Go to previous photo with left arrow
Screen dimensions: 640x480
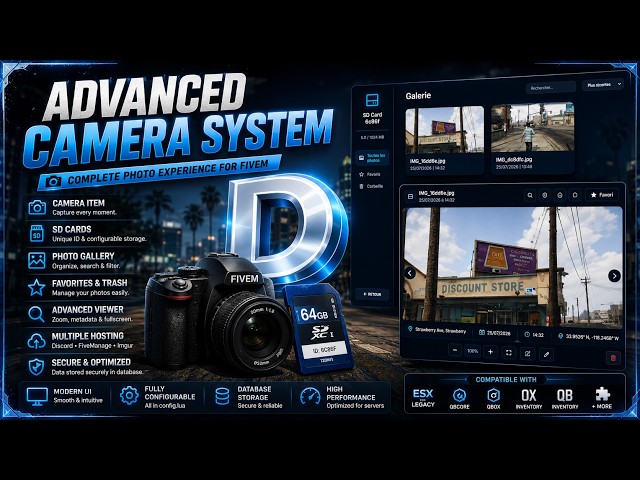(410, 273)
